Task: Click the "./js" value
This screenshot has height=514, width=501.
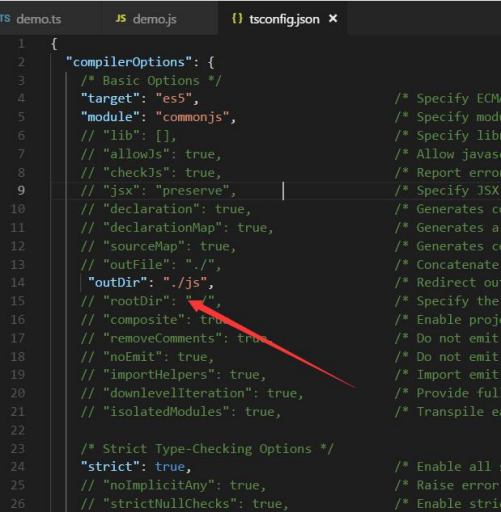Action: [x=185, y=283]
